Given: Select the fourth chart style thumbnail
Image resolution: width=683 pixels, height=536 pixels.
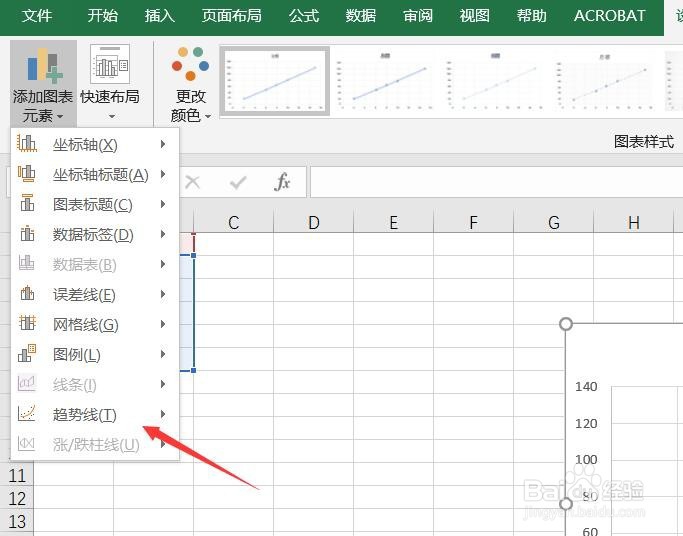Looking at the screenshot, I should coord(605,81).
